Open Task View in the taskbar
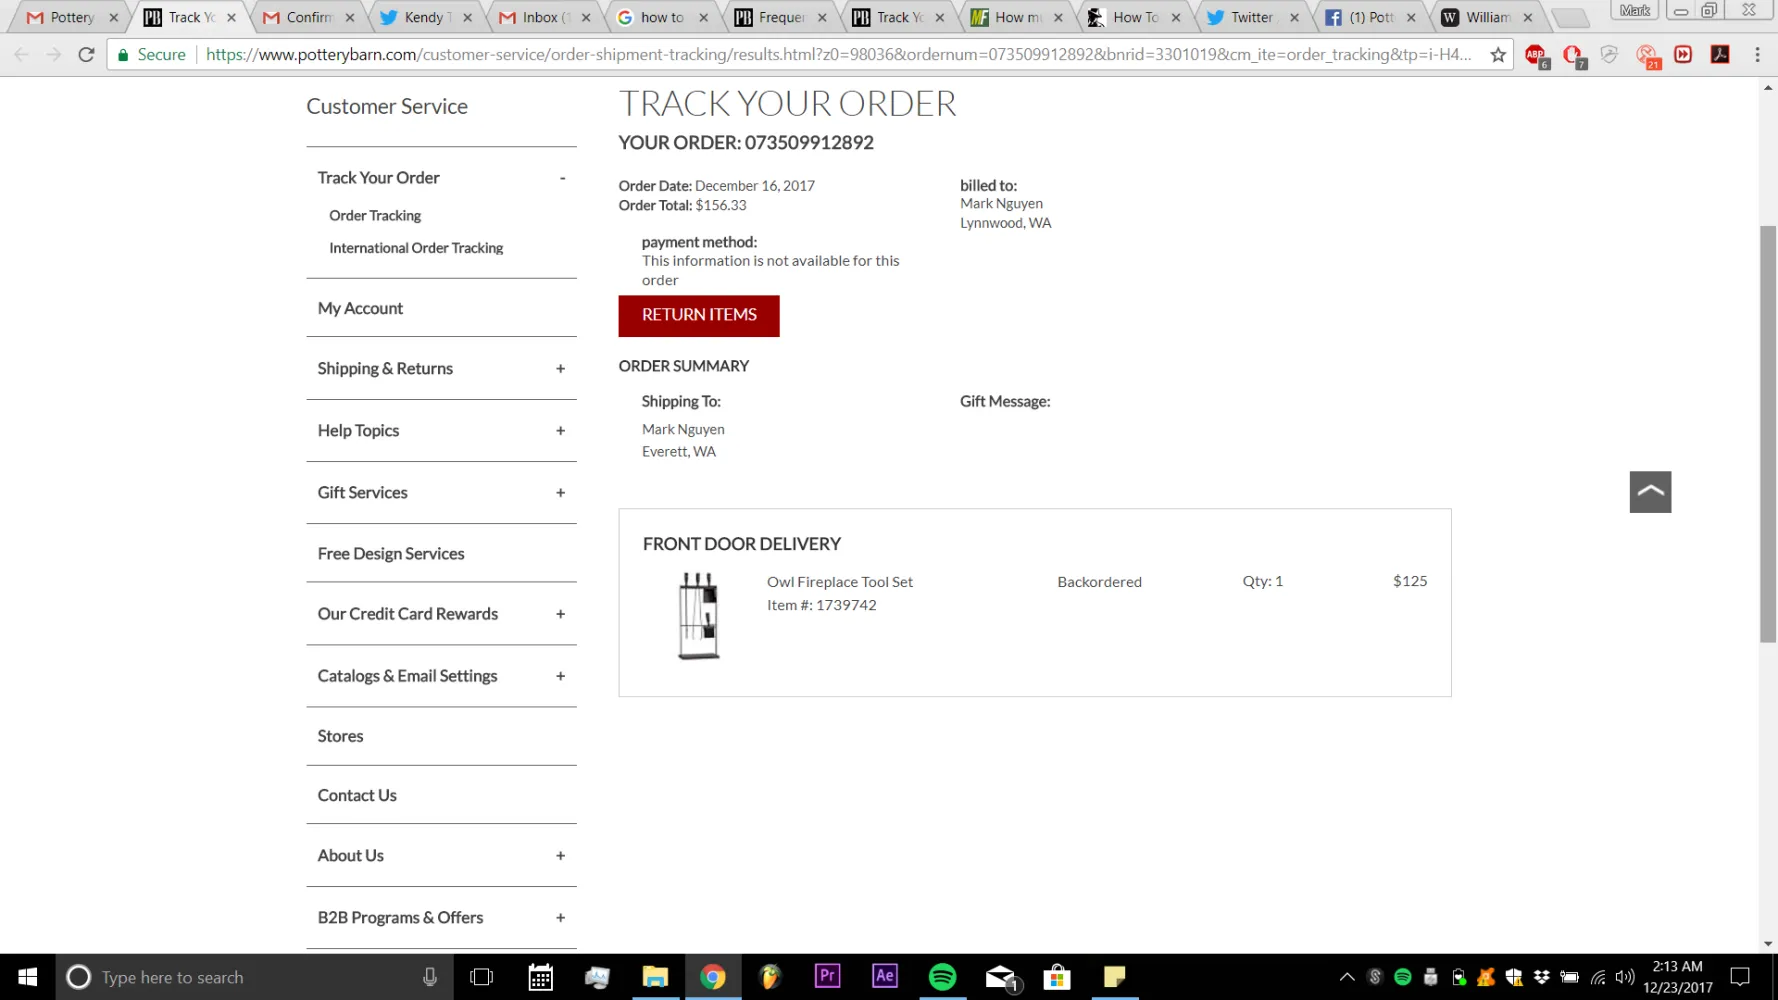 (x=481, y=977)
